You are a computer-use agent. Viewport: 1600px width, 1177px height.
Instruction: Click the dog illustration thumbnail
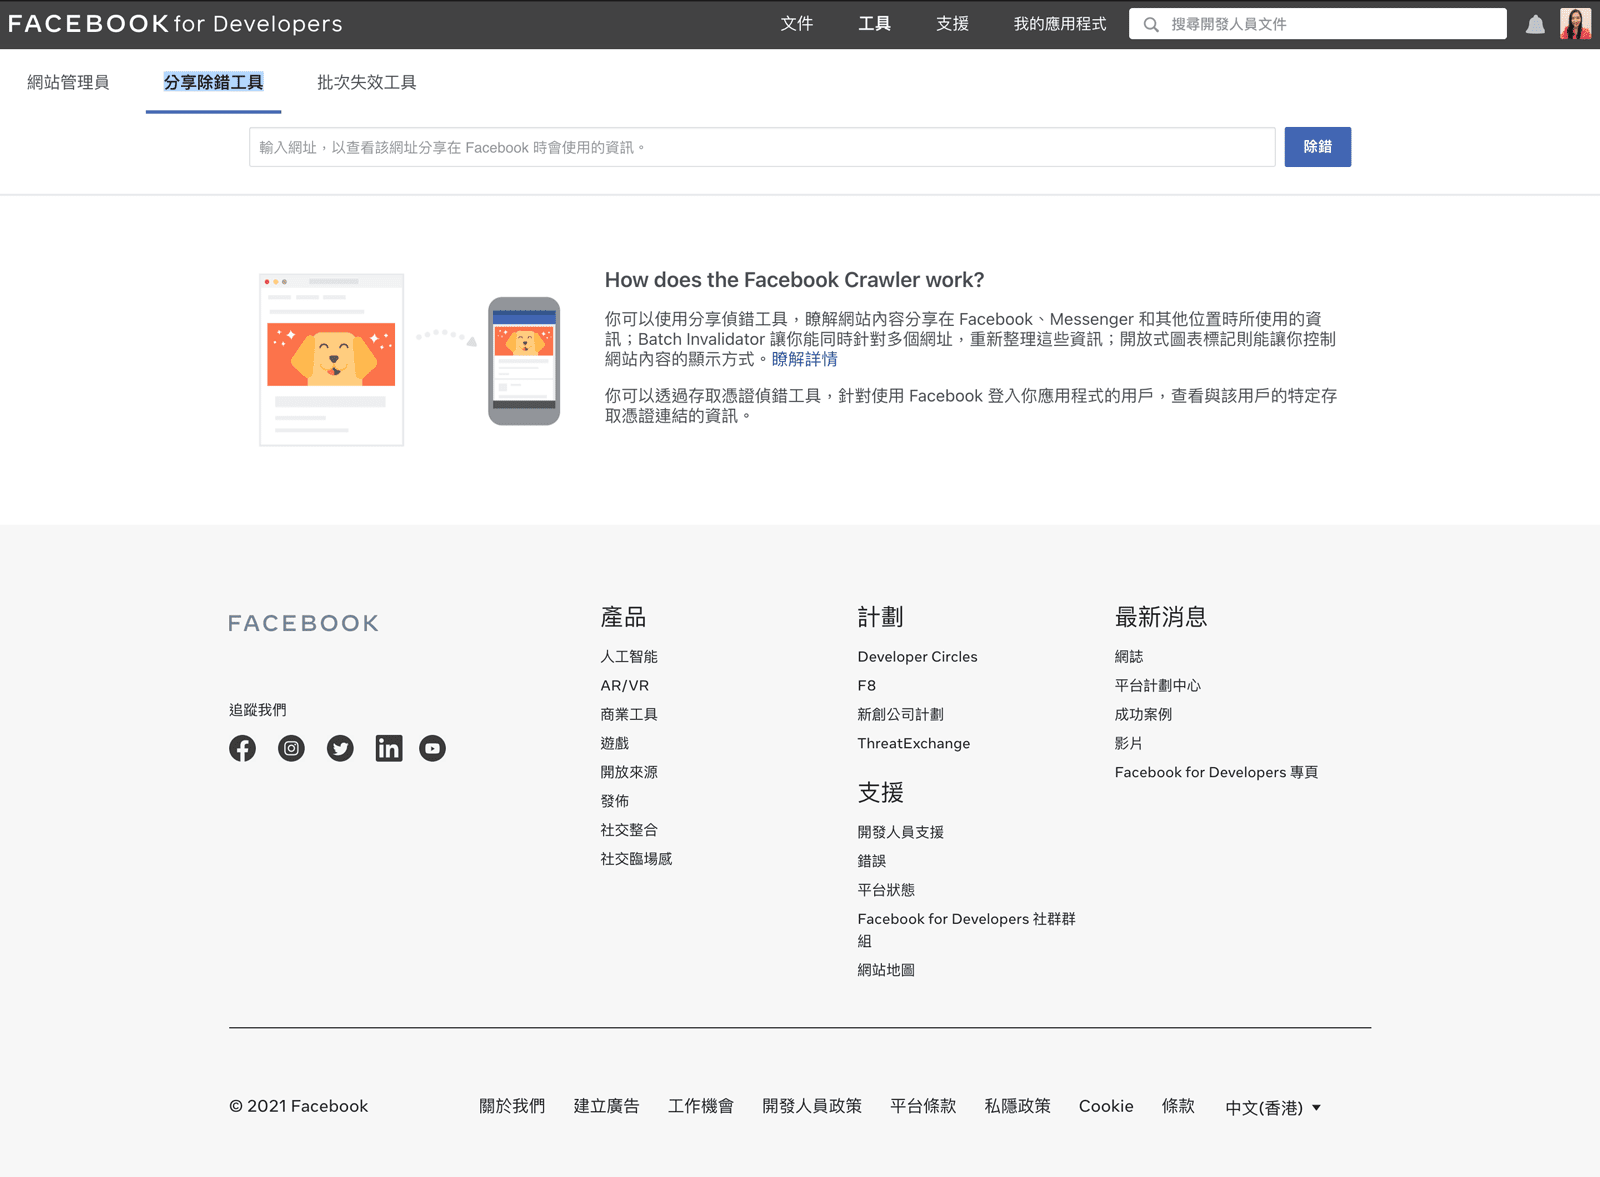tap(331, 354)
